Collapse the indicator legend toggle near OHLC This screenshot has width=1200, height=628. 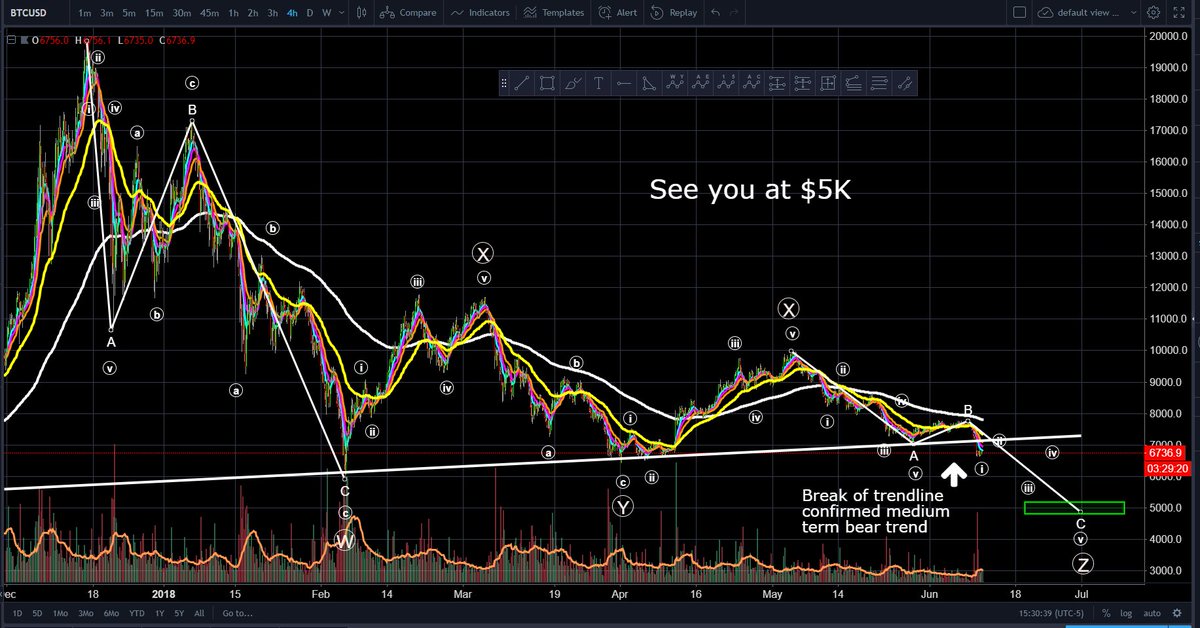pyautogui.click(x=13, y=40)
